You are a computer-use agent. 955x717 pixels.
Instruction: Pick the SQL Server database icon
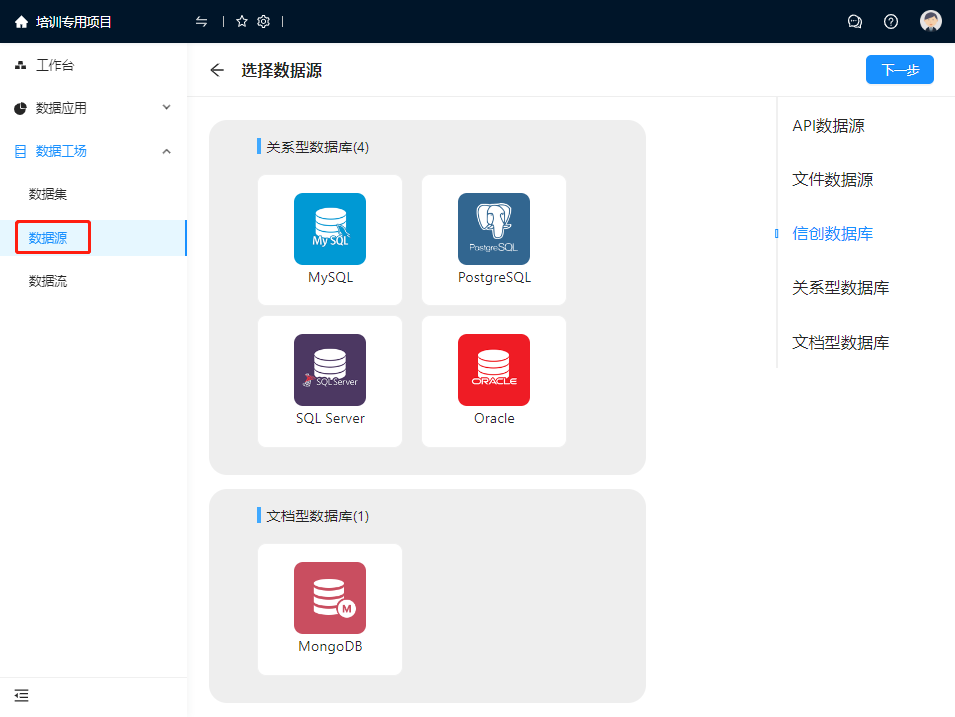point(330,370)
